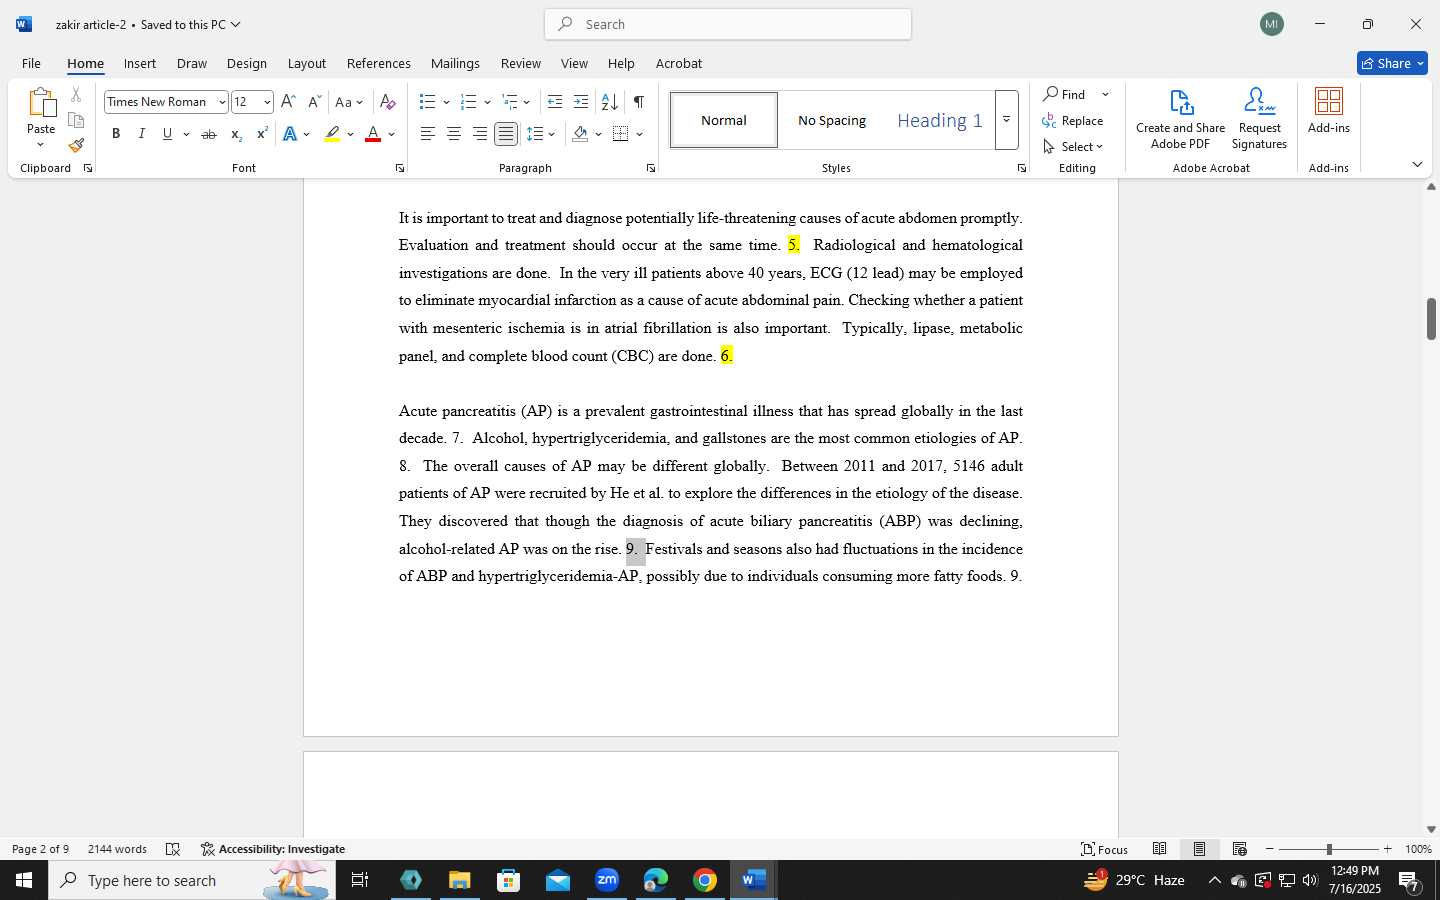Expand the bullets list dropdown arrow
1440x900 pixels.
point(446,102)
